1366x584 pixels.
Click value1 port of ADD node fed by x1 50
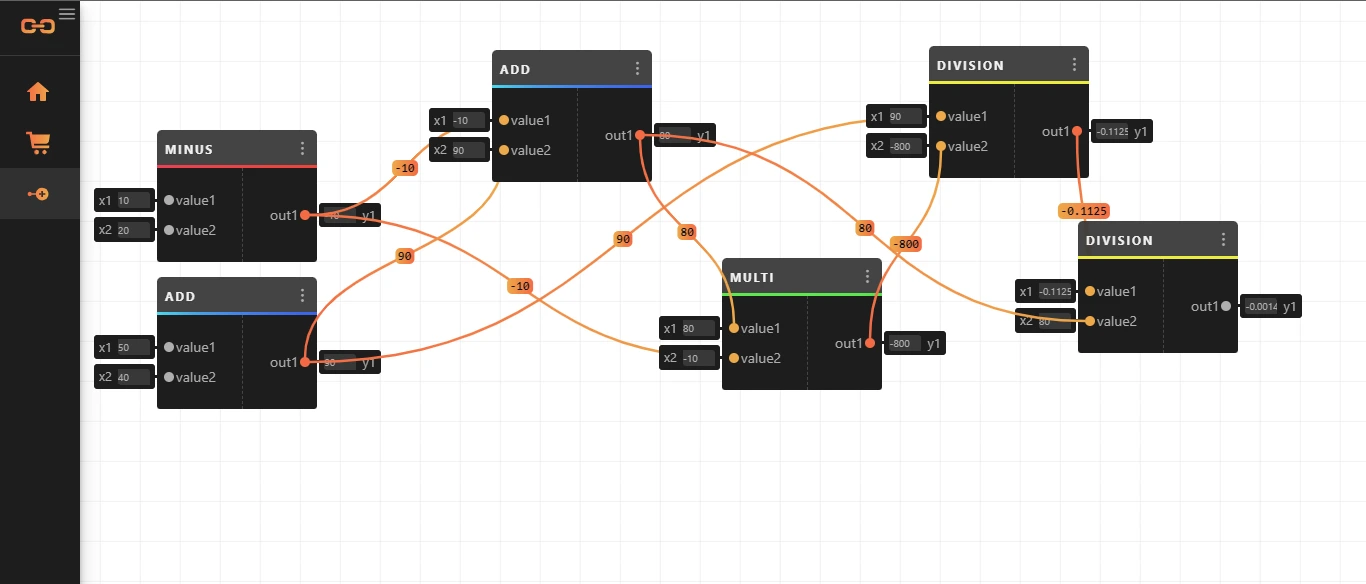pyautogui.click(x=169, y=347)
